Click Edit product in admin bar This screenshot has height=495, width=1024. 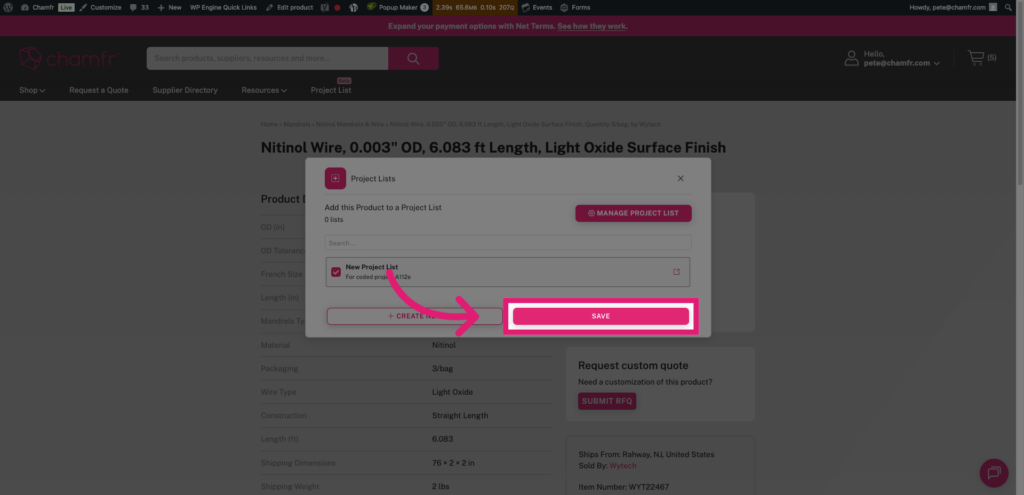(289, 7)
